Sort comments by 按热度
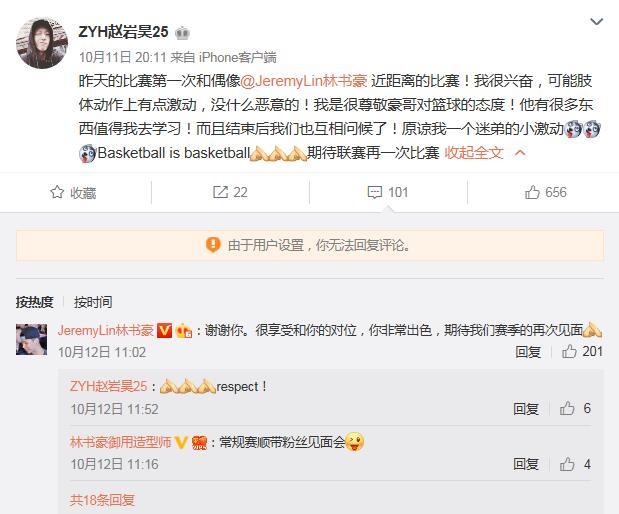619x514 pixels. coord(34,302)
